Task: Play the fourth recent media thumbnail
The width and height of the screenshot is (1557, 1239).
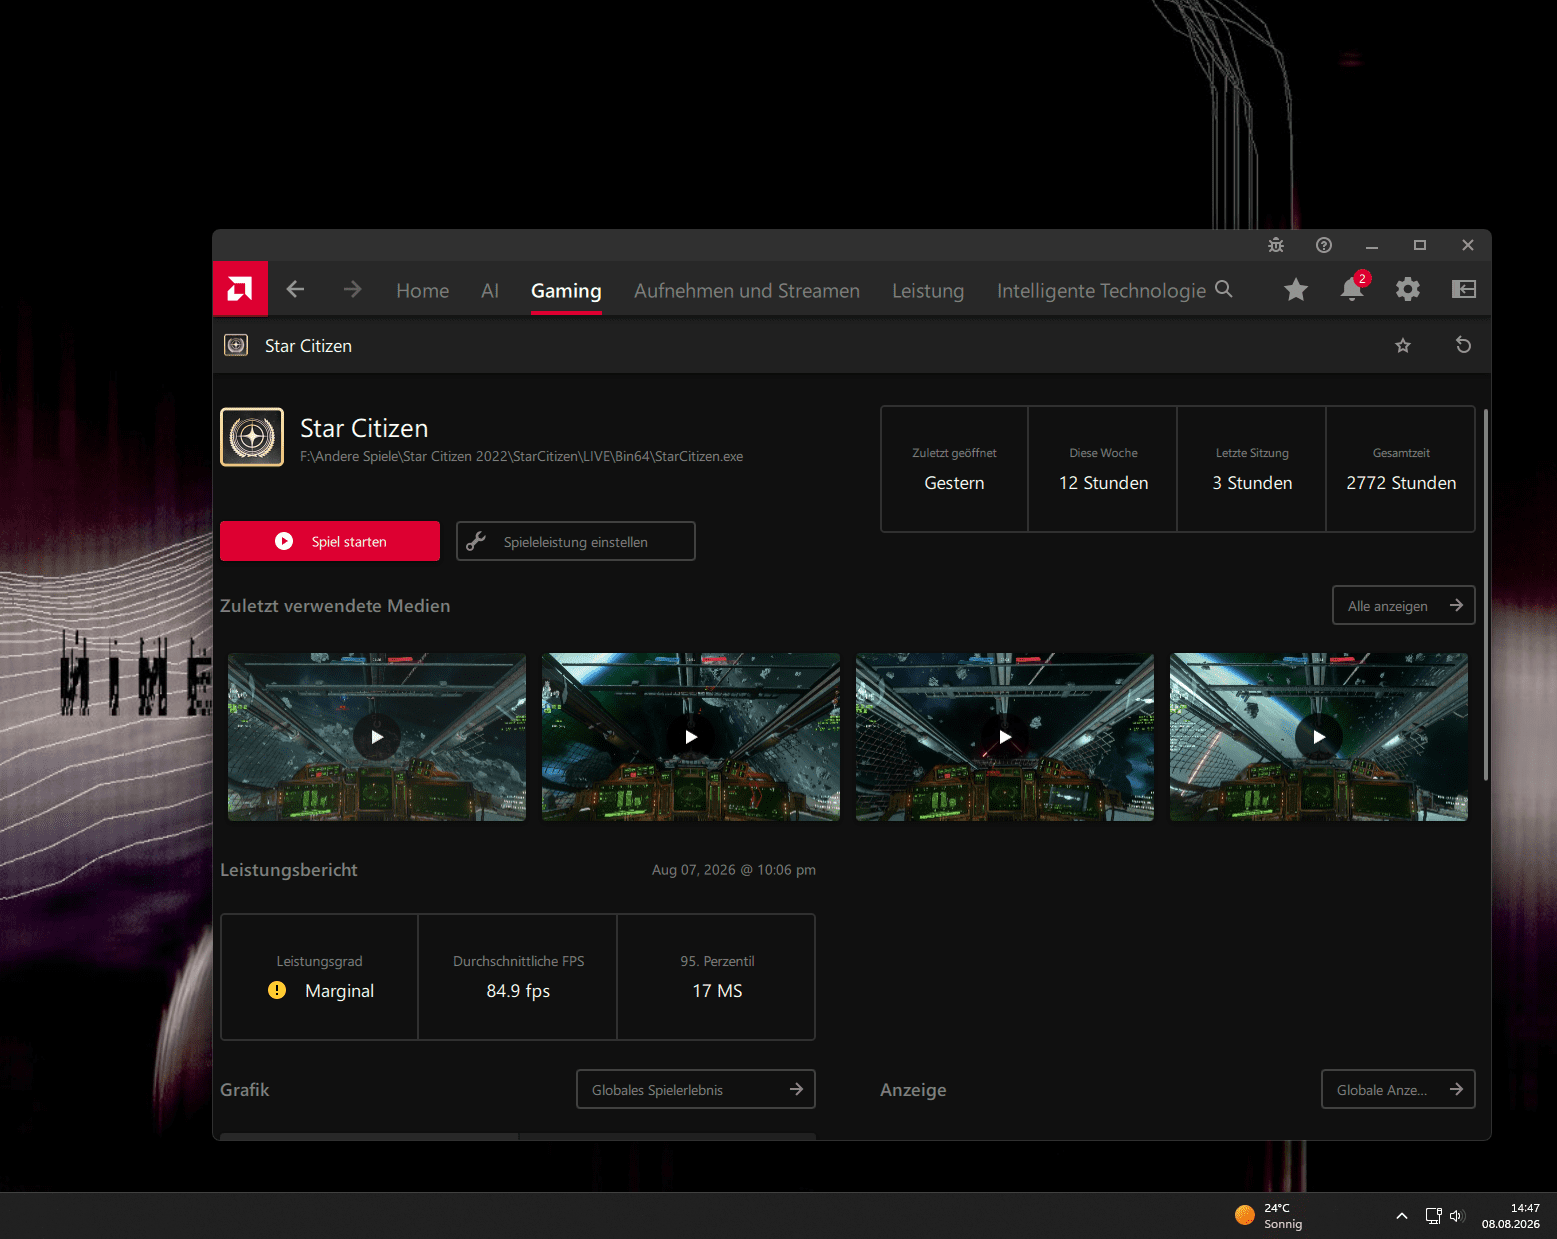Action: click(1319, 737)
